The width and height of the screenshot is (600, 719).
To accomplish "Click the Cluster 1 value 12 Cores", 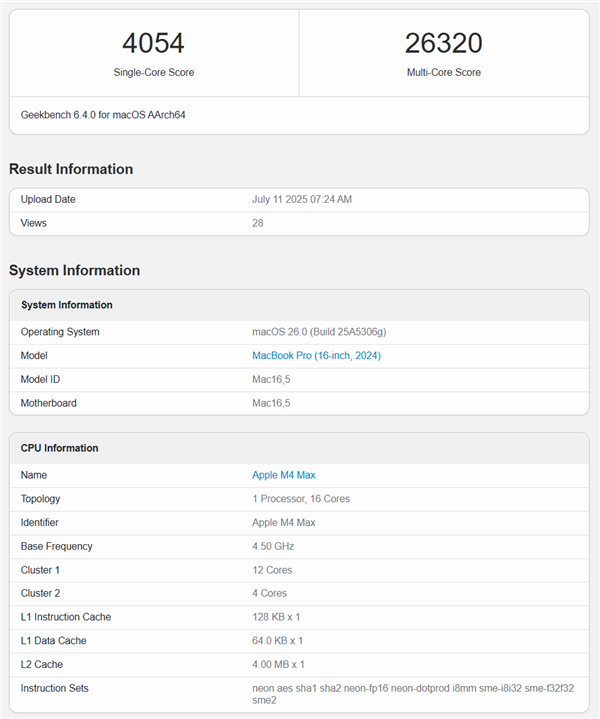I will tap(272, 570).
